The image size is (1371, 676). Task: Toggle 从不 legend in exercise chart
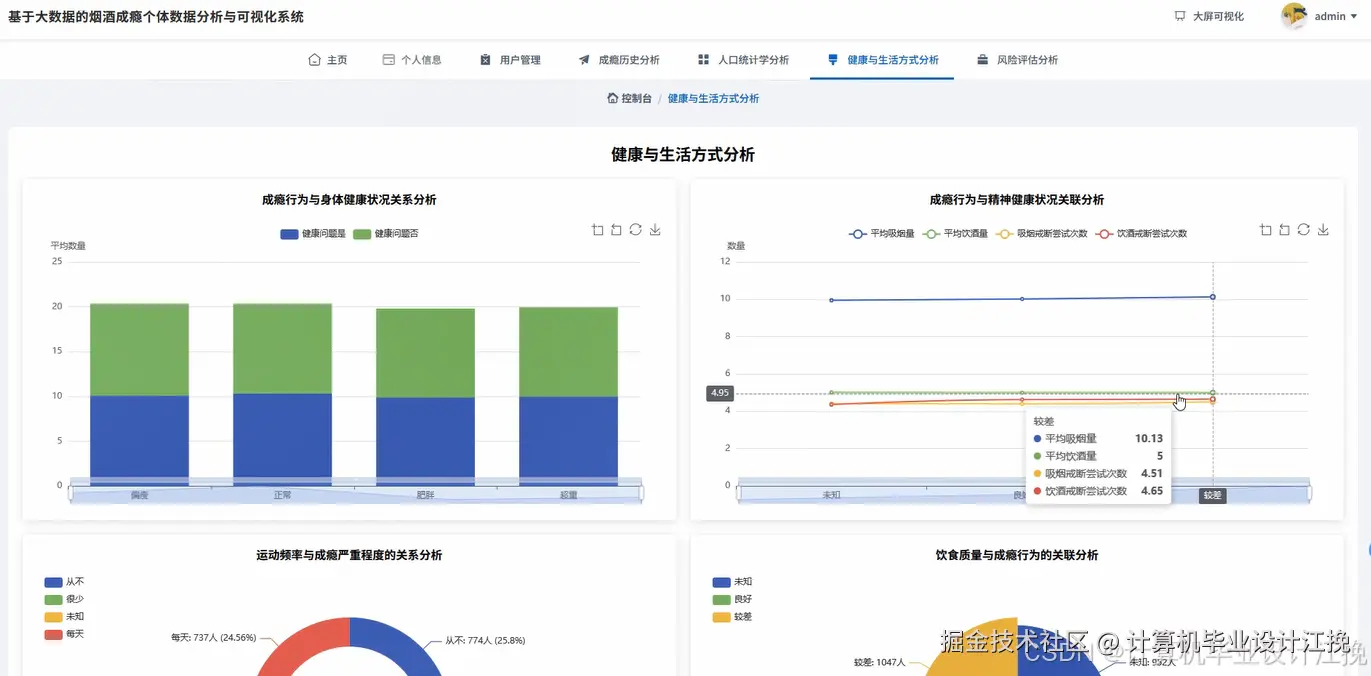[65, 581]
